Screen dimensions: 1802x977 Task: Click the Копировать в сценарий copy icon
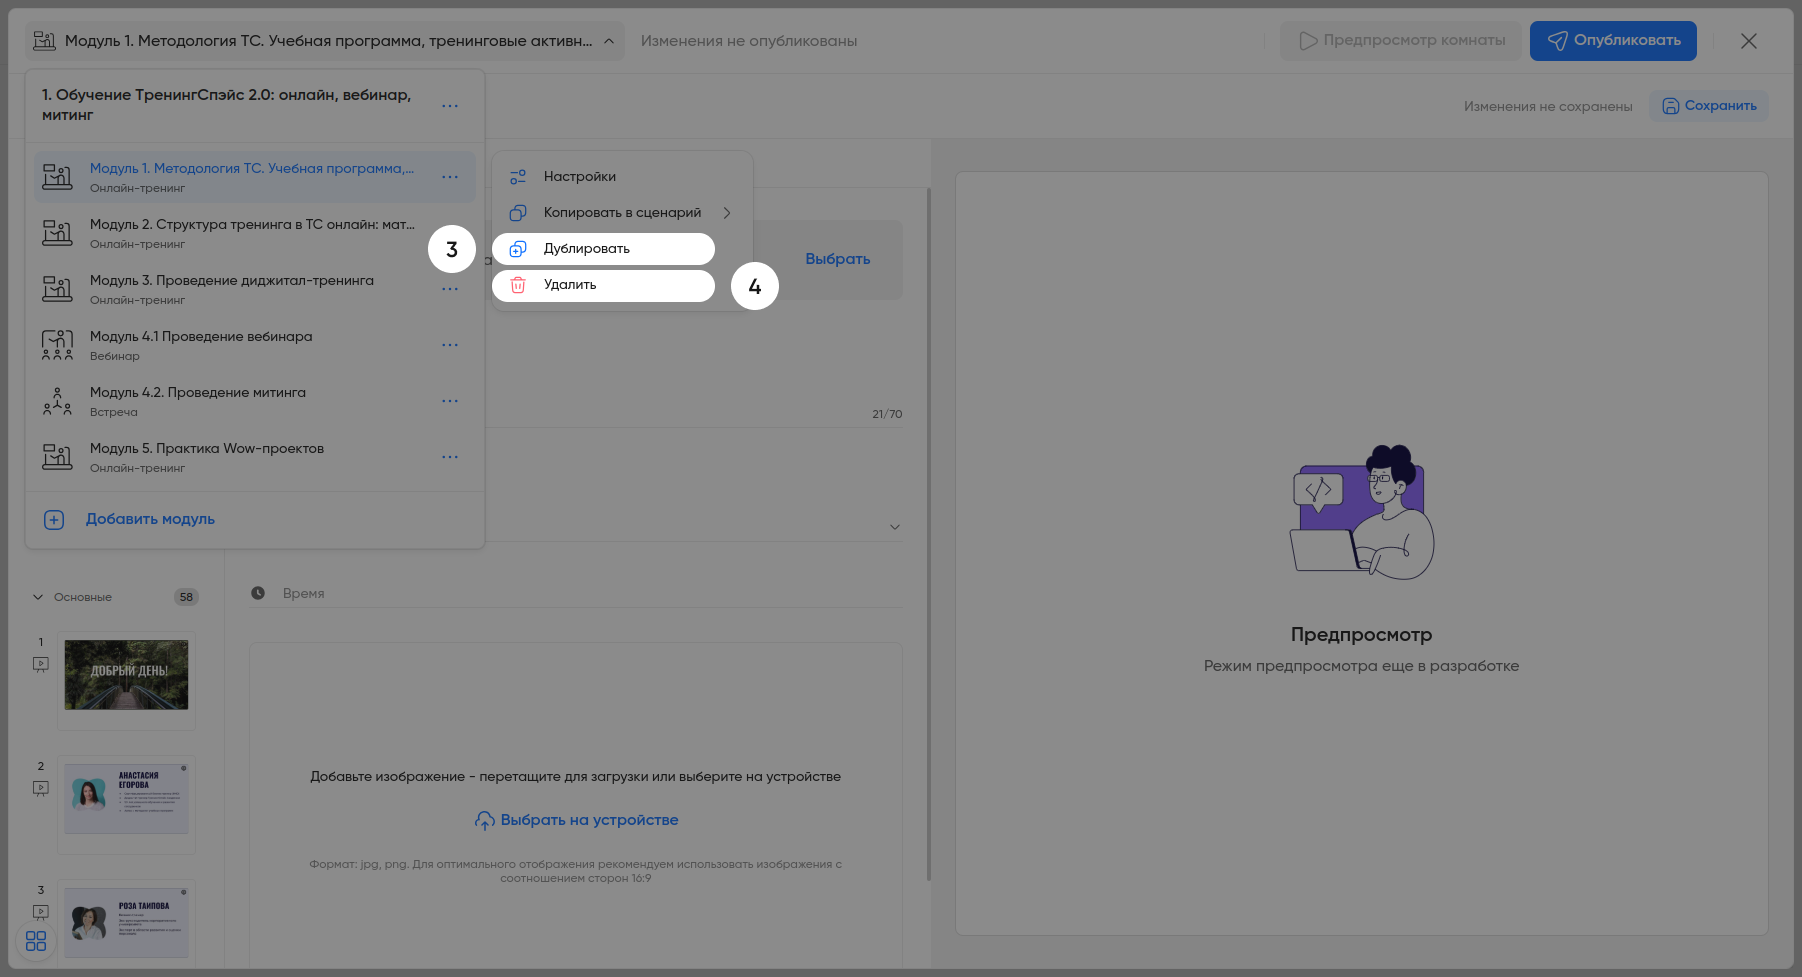click(x=518, y=213)
